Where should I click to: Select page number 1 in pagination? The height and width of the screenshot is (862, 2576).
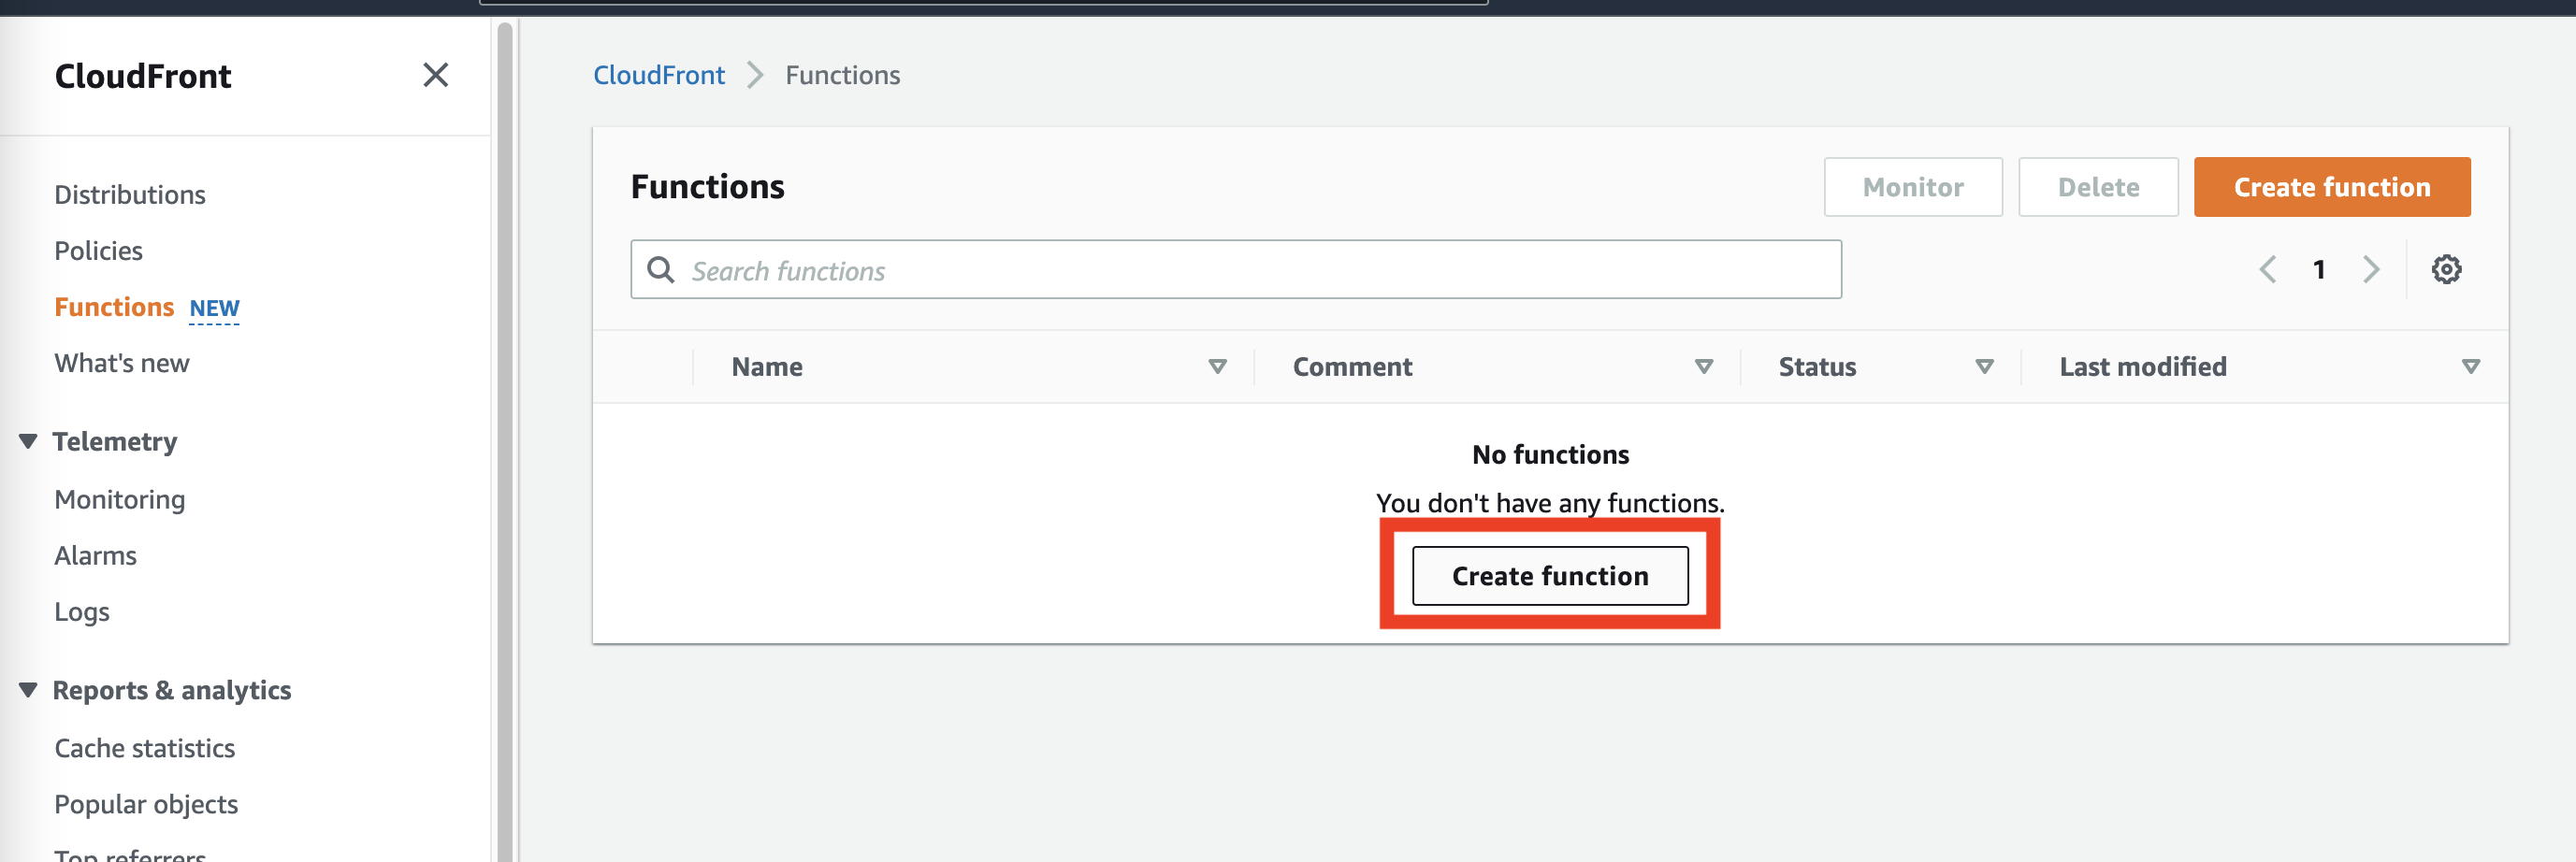2319,269
